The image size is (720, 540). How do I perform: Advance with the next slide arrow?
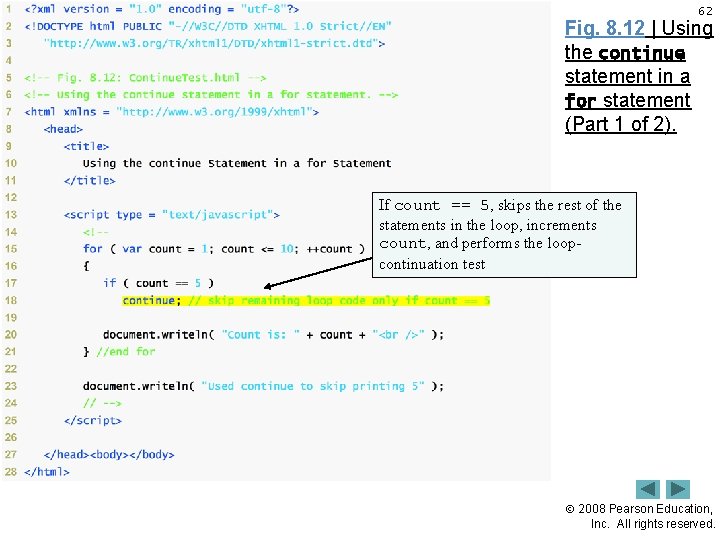pyautogui.click(x=678, y=489)
